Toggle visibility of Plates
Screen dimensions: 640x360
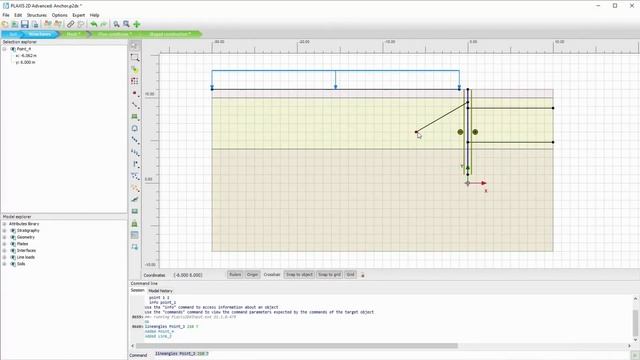click(x=13, y=244)
